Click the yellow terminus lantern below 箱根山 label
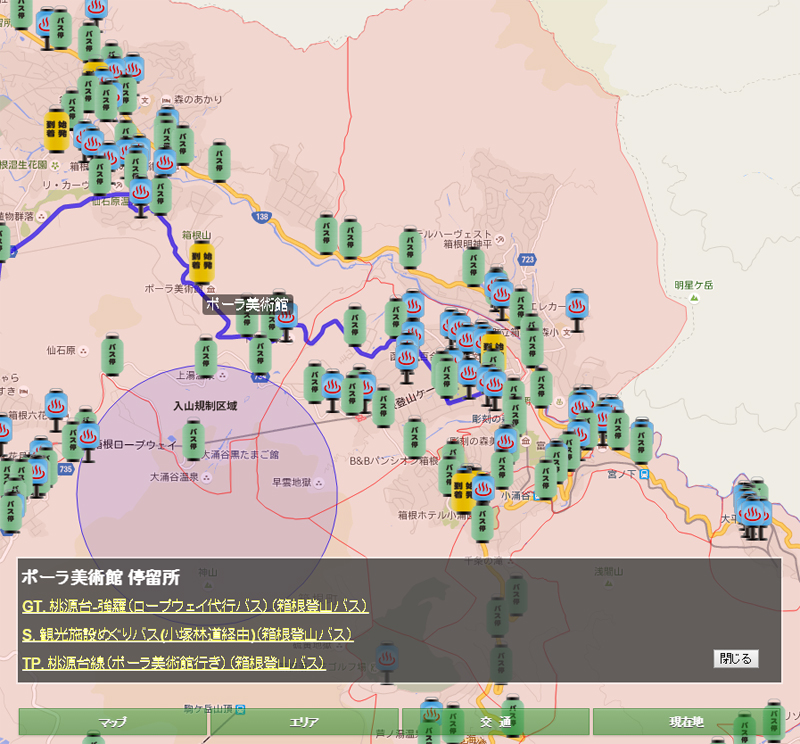This screenshot has height=744, width=800. point(202,263)
